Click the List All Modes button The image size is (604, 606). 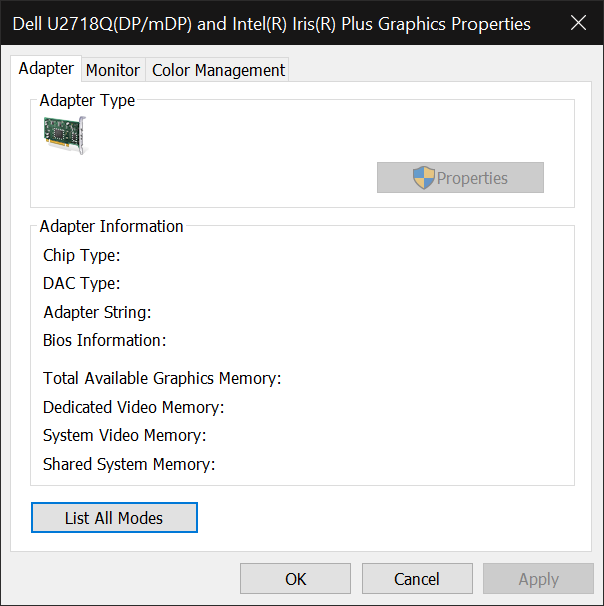point(114,517)
